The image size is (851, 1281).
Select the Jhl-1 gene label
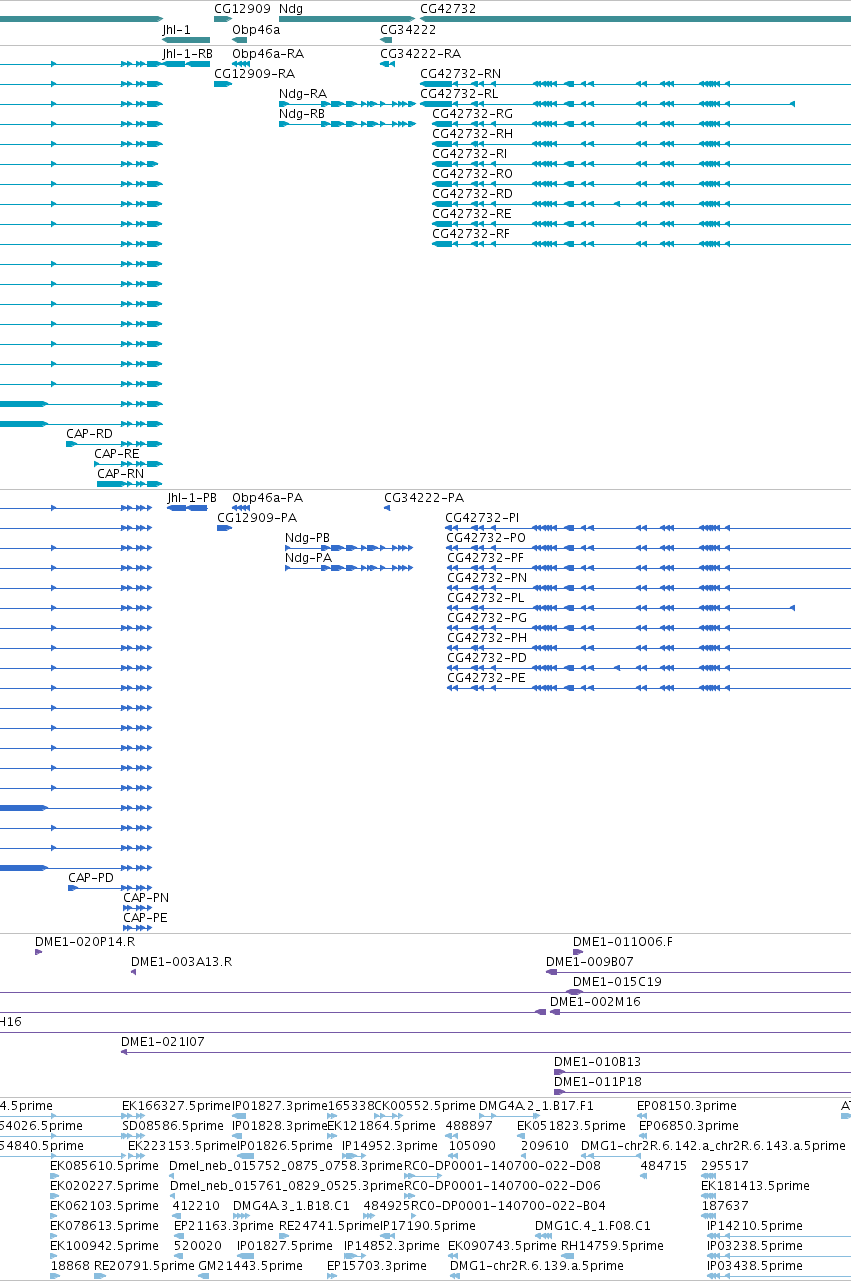click(x=176, y=30)
